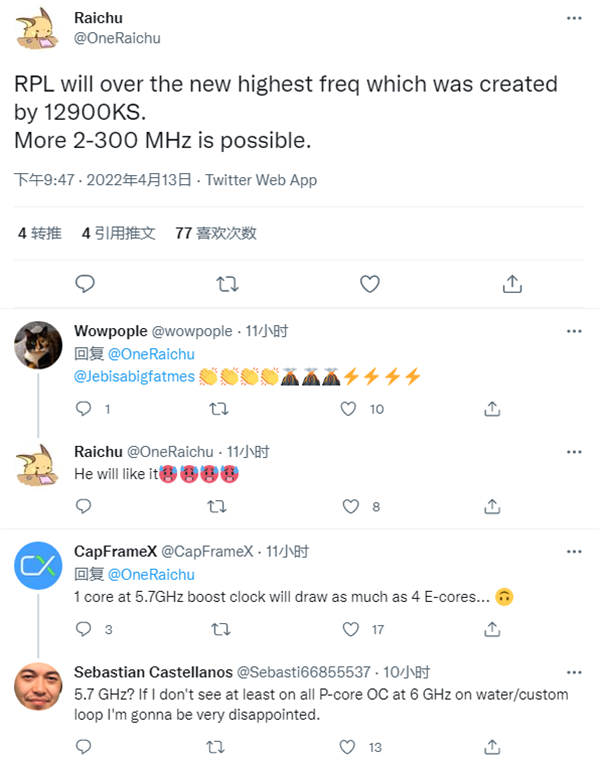The image size is (600, 763).
Task: View the 4 quote tweets
Action: [118, 233]
